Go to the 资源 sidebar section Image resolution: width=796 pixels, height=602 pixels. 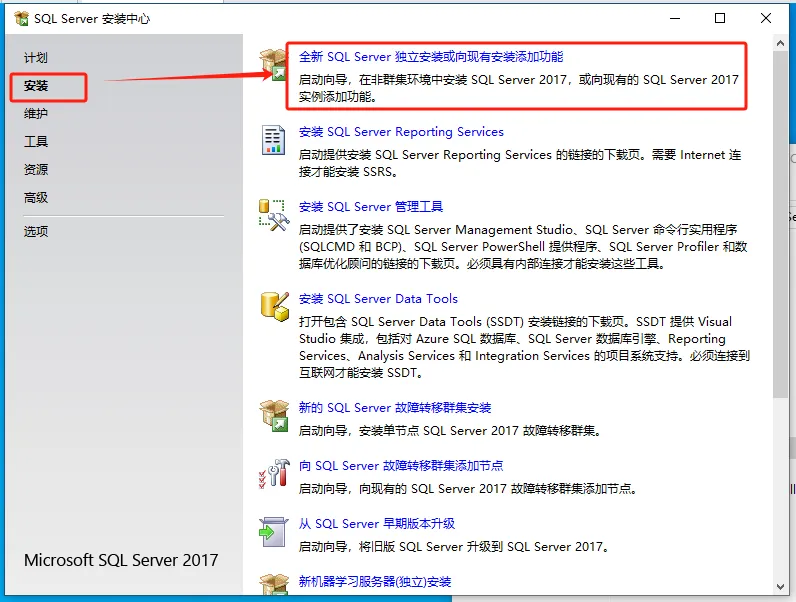click(36, 170)
